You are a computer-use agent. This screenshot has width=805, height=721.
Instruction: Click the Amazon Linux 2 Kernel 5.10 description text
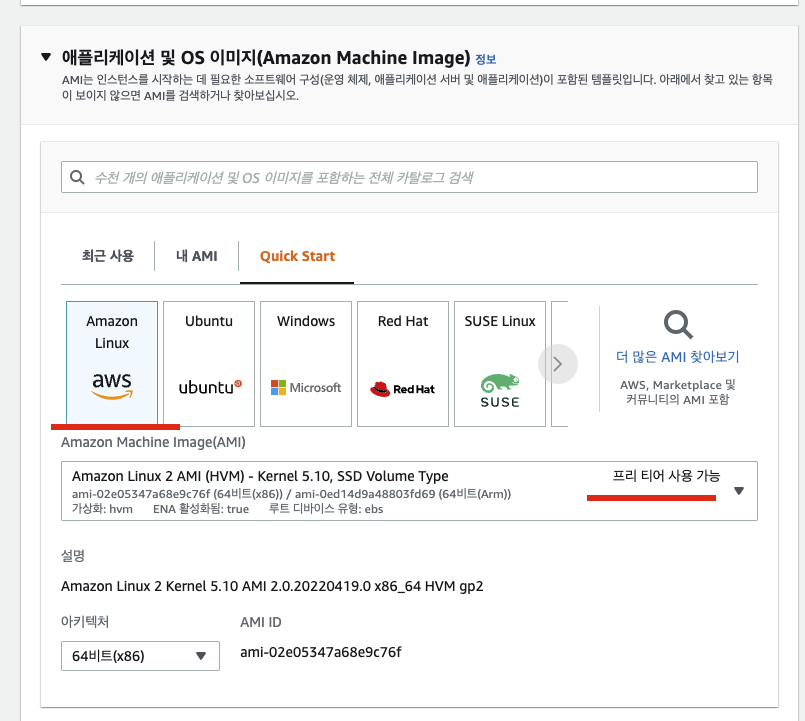[x=272, y=586]
